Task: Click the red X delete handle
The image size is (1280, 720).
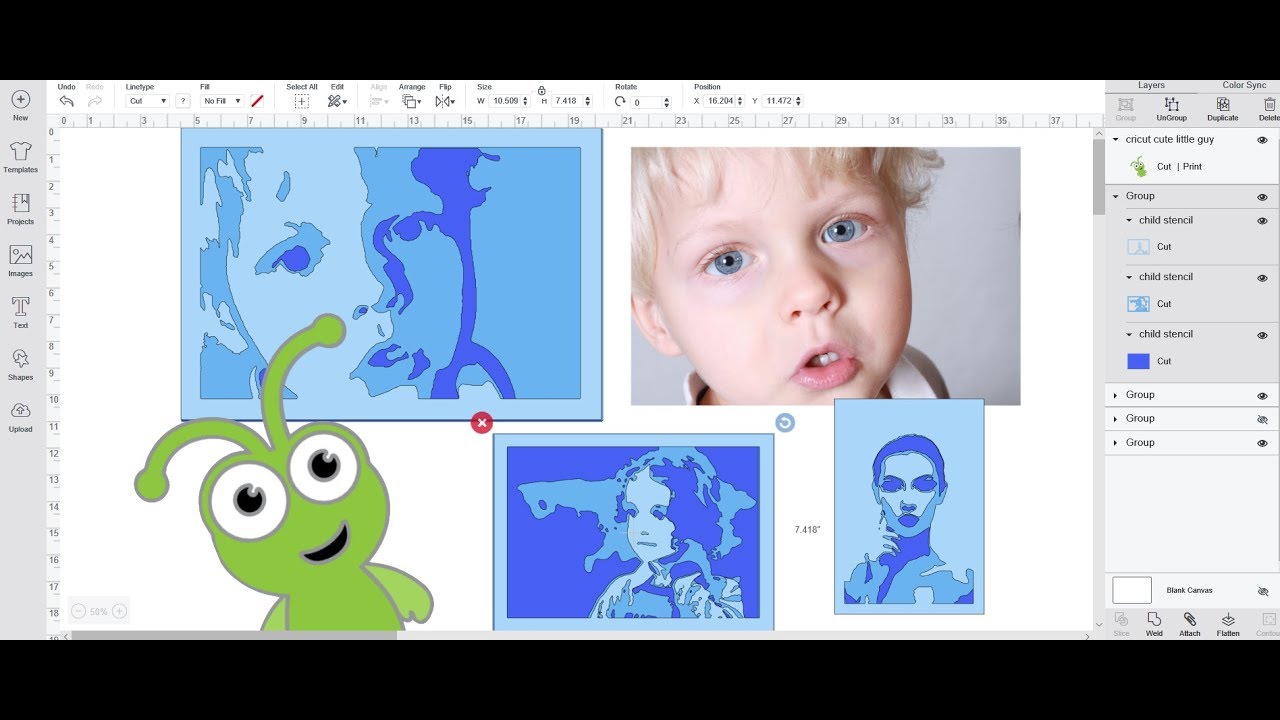Action: coord(482,423)
